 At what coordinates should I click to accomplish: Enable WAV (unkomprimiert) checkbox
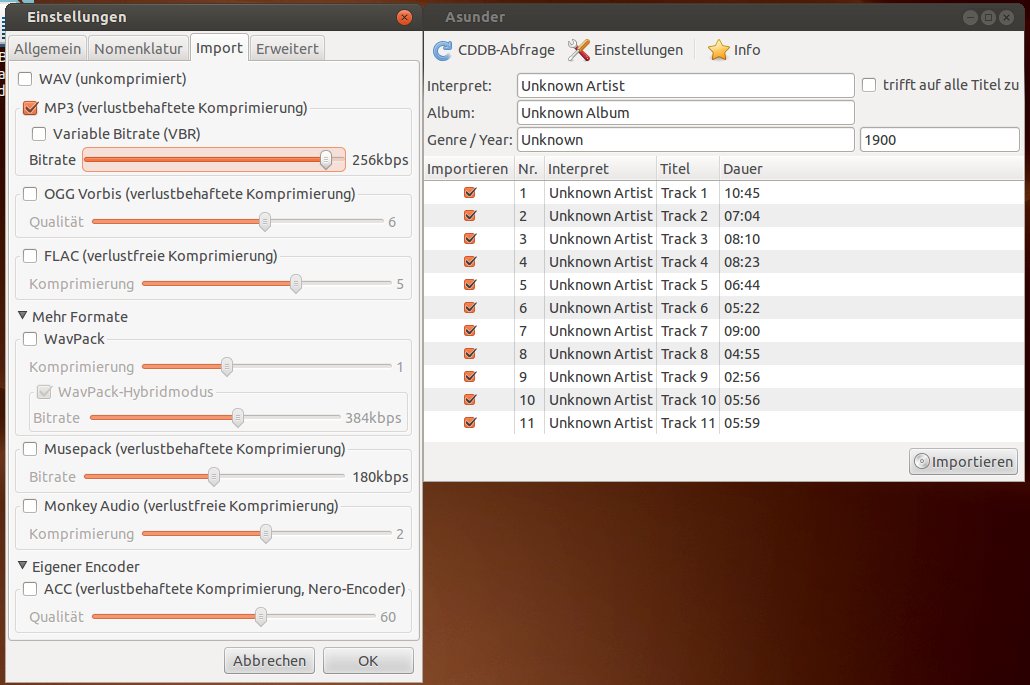(x=25, y=79)
